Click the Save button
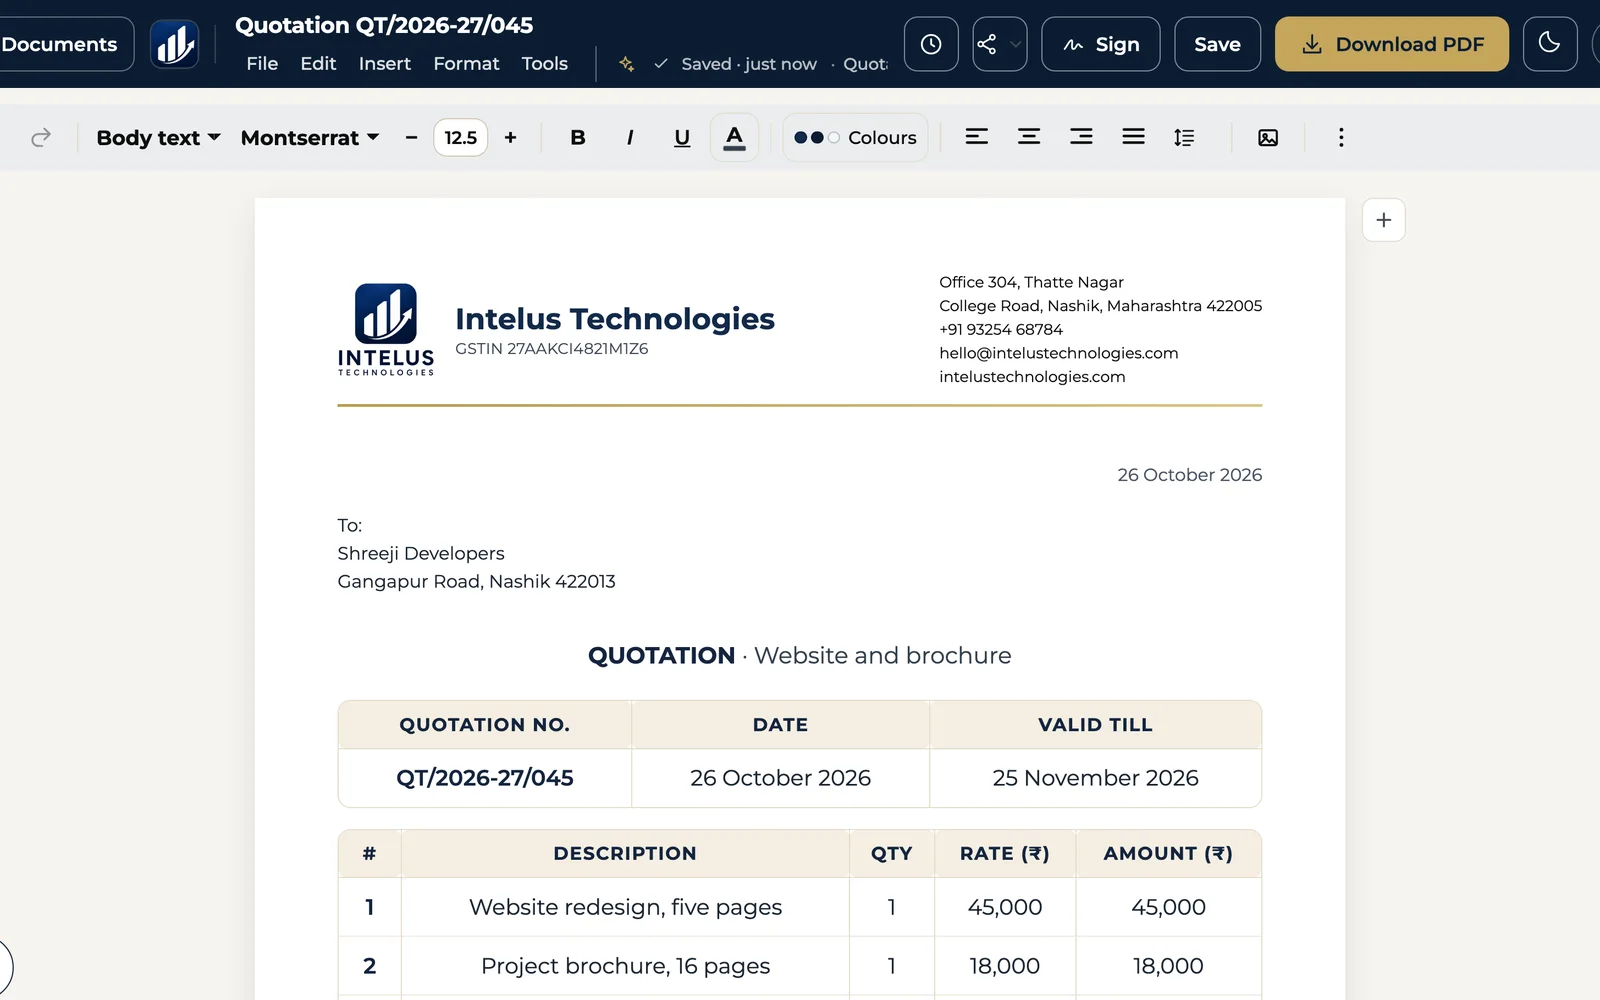 [1217, 44]
